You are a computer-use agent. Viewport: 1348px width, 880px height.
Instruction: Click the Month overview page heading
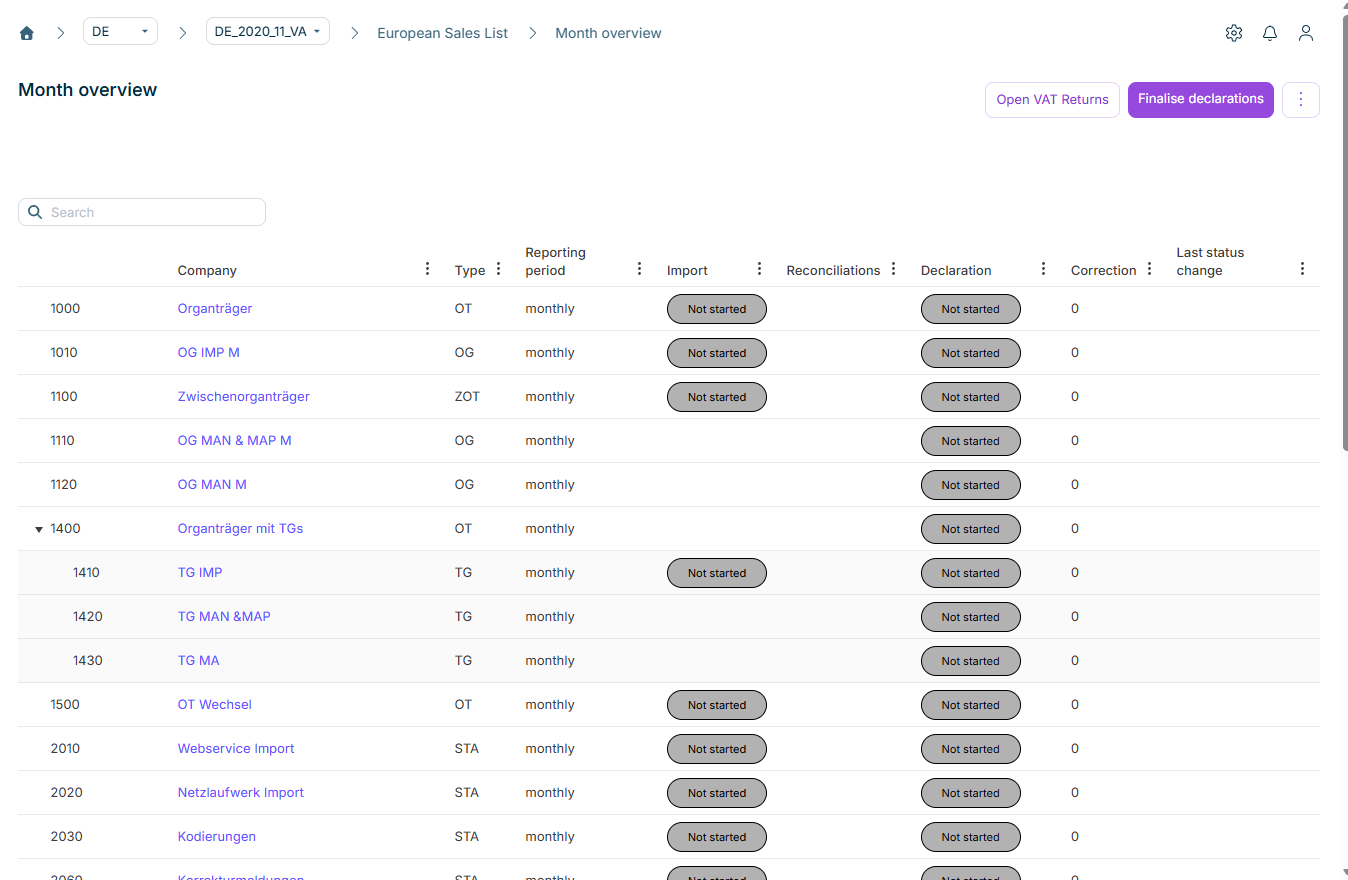coord(88,90)
